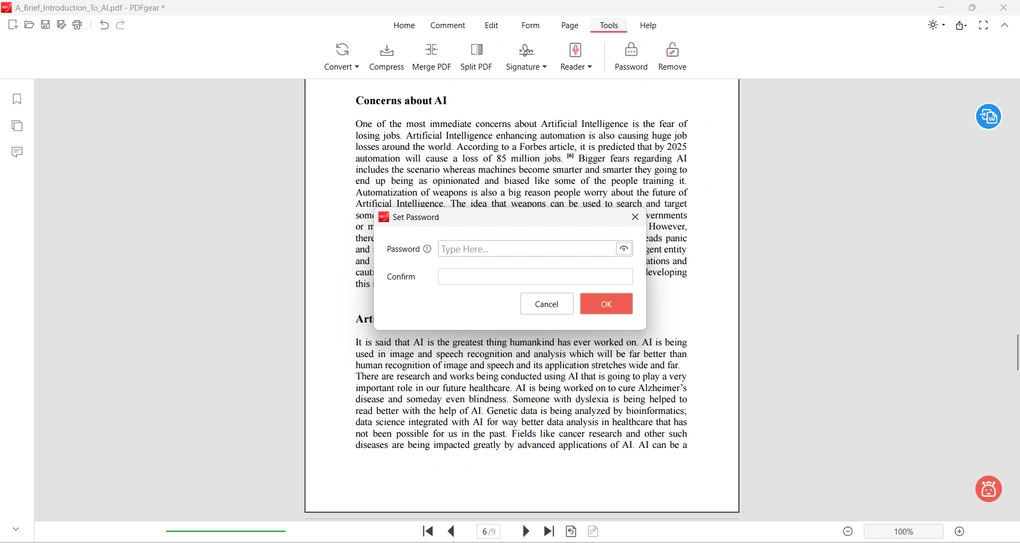1020x543 pixels.
Task: Toggle fullscreen mode icon
Action: 983,25
